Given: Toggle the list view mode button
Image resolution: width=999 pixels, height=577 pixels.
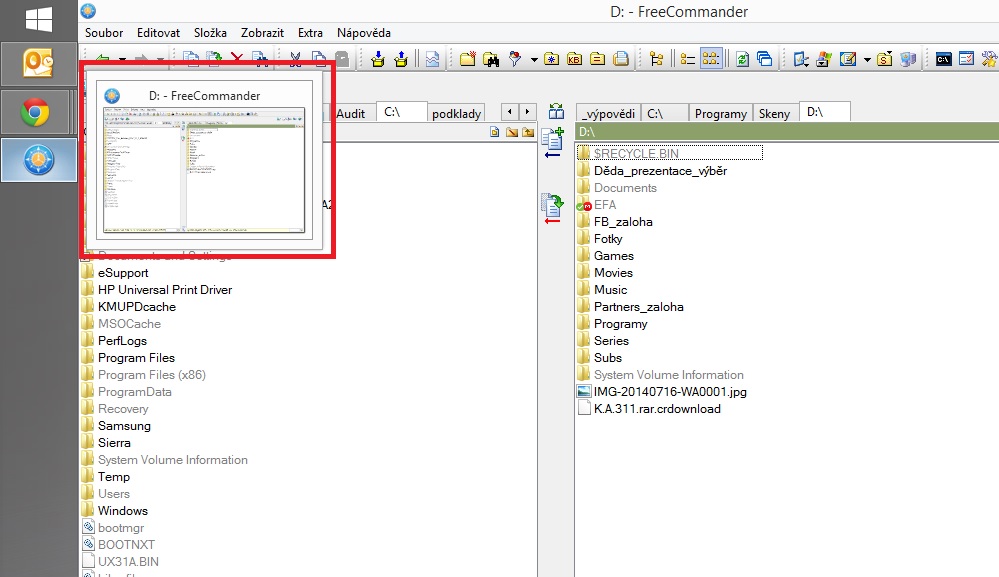Looking at the screenshot, I should tap(688, 59).
